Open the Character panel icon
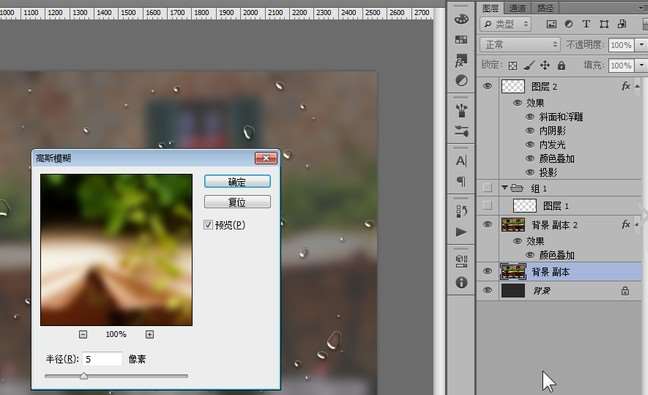648x395 pixels. (461, 161)
